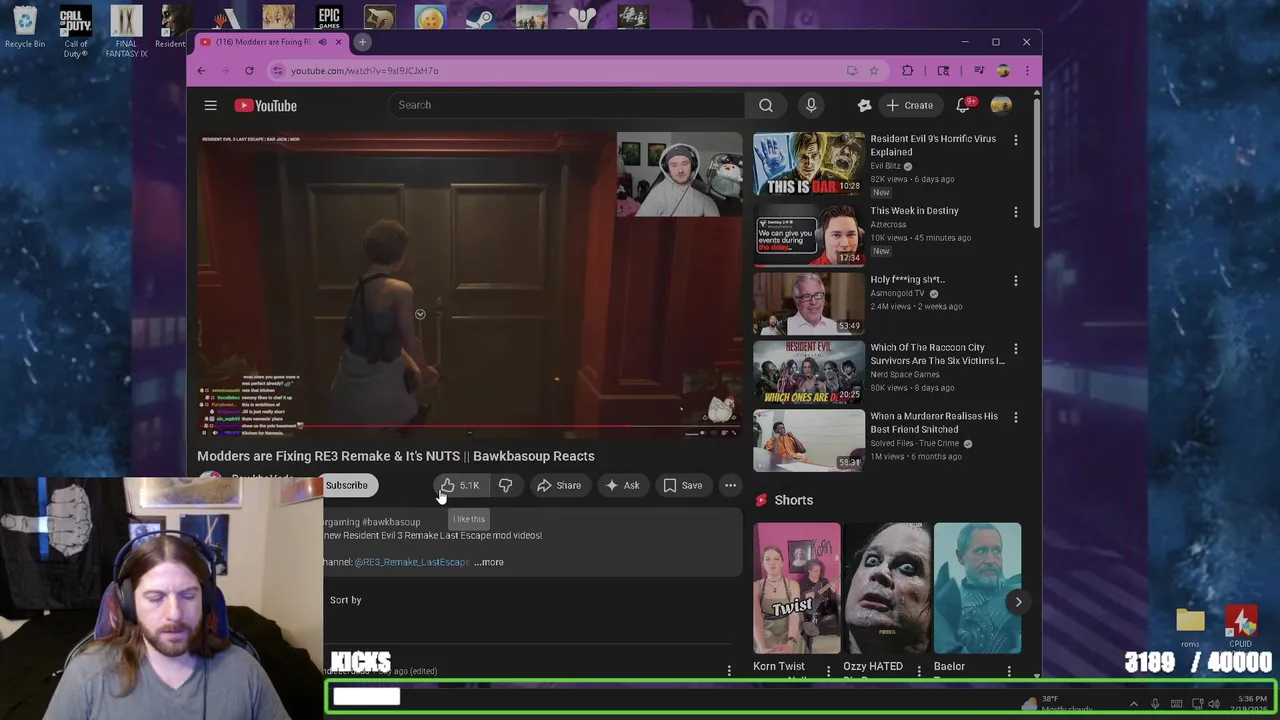Select Epic Games desktop shortcut
1280x720 pixels.
pos(329,17)
